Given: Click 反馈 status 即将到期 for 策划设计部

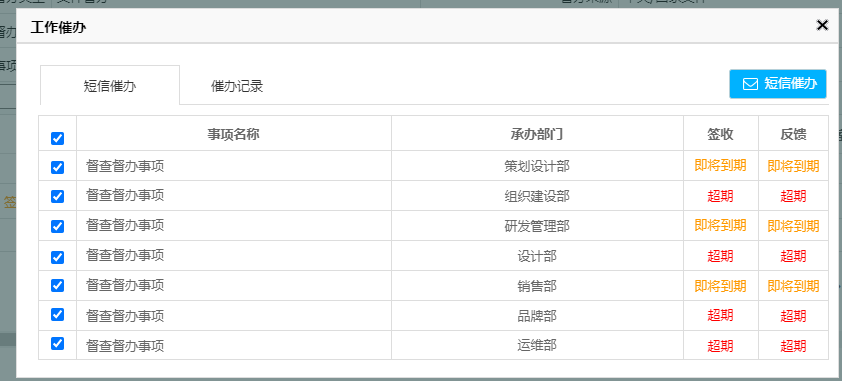Looking at the screenshot, I should point(794,166).
